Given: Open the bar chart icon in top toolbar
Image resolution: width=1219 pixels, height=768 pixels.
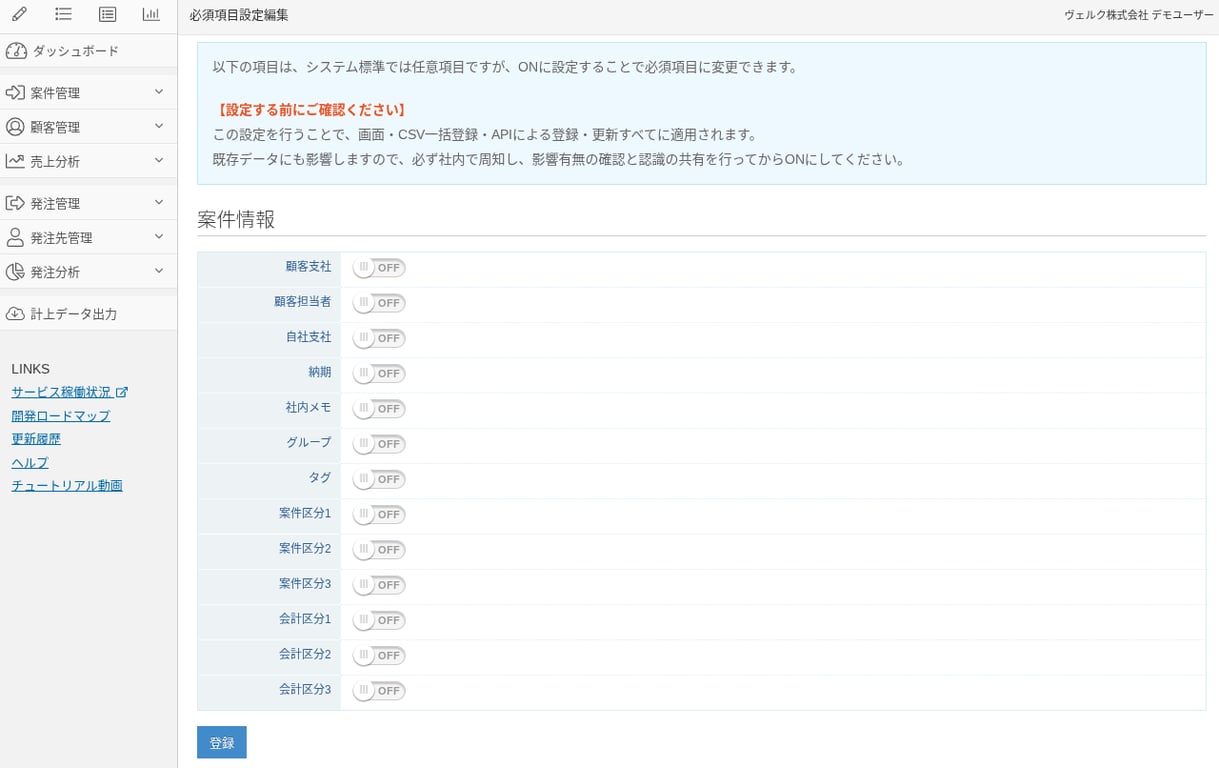Looking at the screenshot, I should point(150,14).
